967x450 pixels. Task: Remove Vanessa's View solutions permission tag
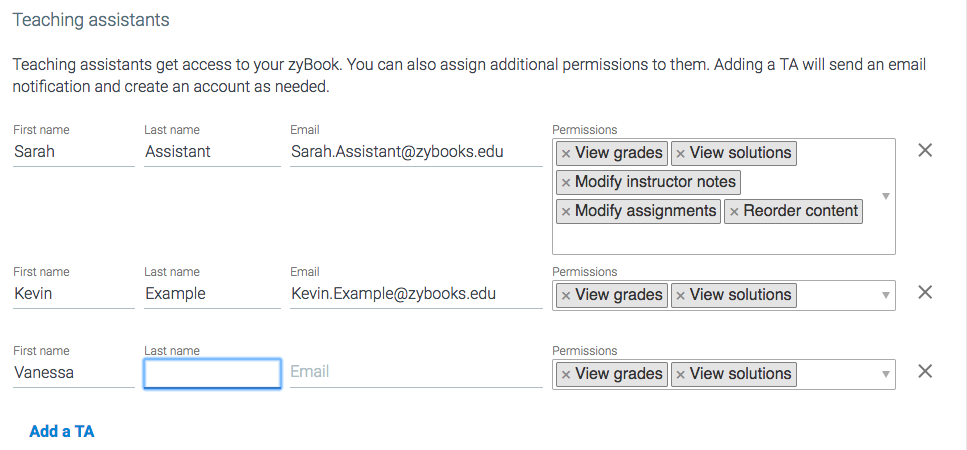click(x=681, y=374)
